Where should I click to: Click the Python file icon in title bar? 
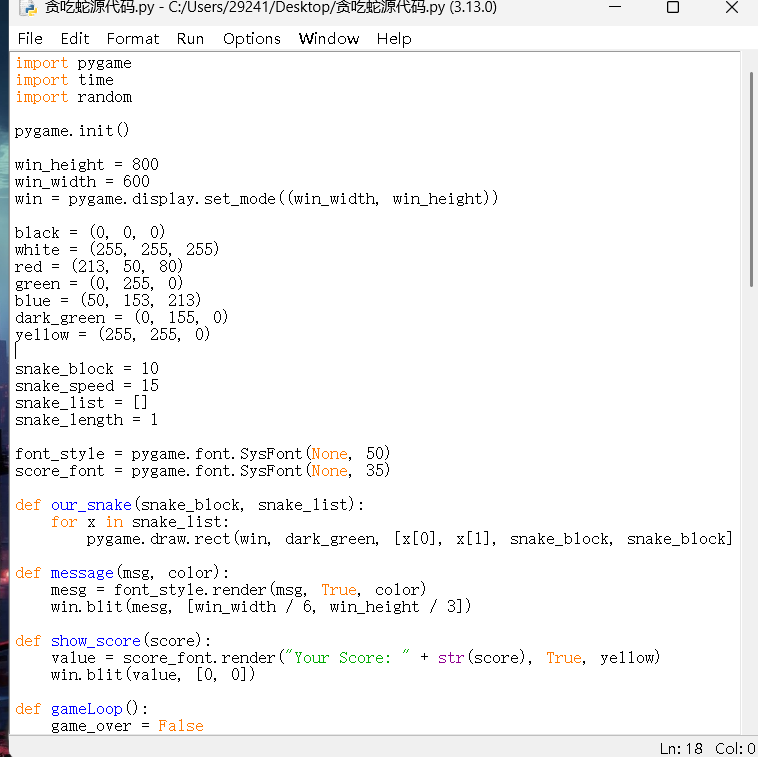click(x=28, y=8)
